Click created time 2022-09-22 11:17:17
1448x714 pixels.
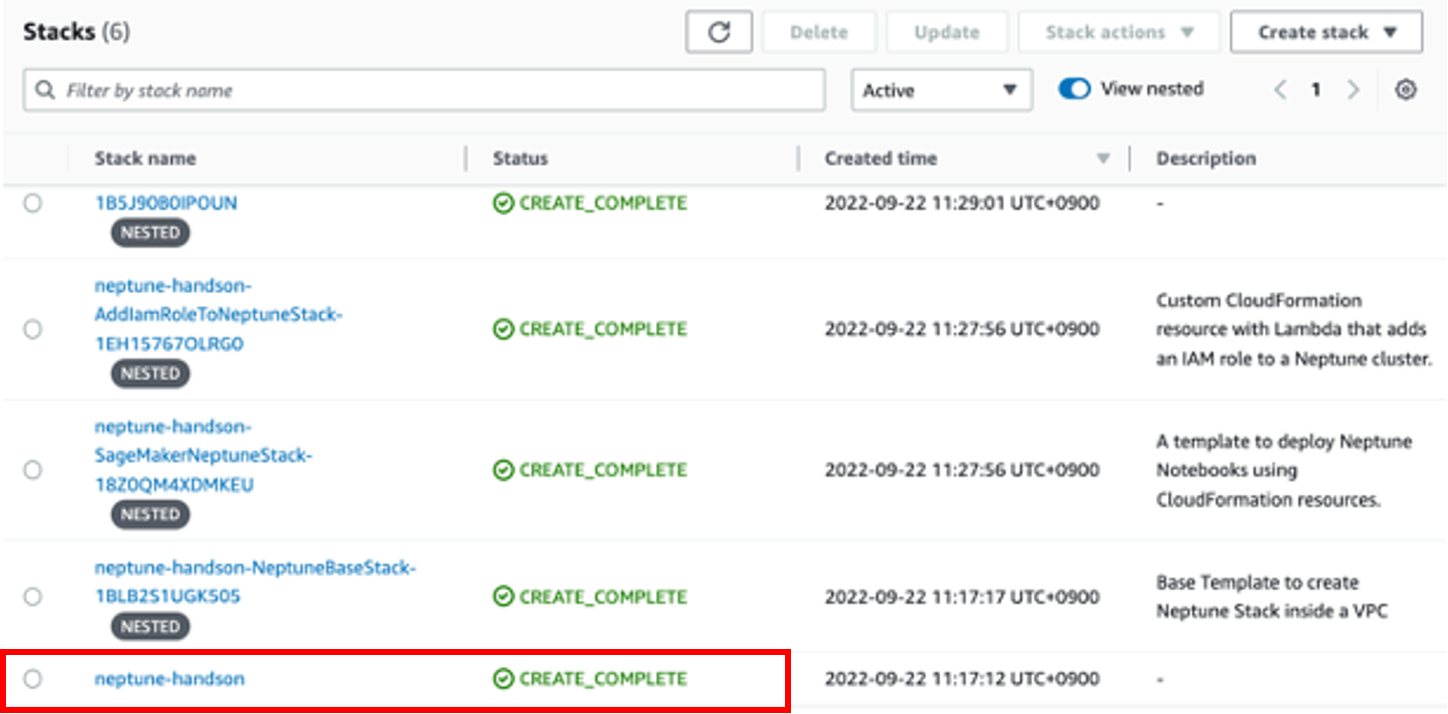pyautogui.click(x=962, y=597)
